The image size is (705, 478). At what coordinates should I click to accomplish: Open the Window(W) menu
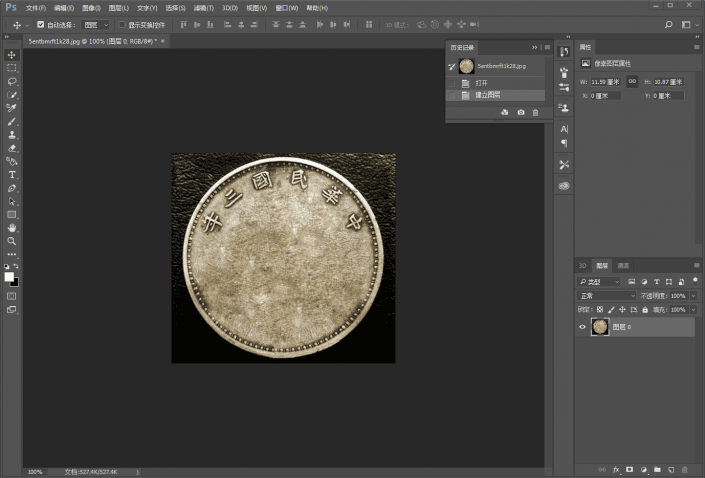click(x=286, y=8)
